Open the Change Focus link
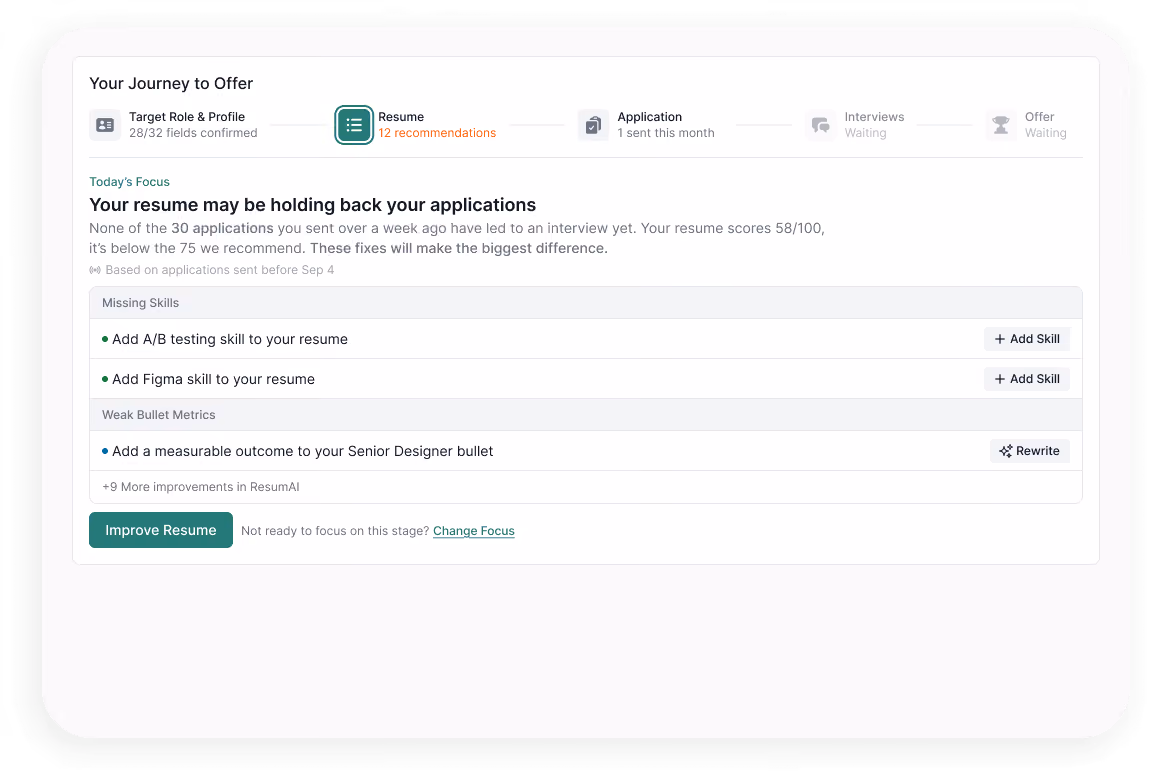1158x781 pixels. click(473, 531)
